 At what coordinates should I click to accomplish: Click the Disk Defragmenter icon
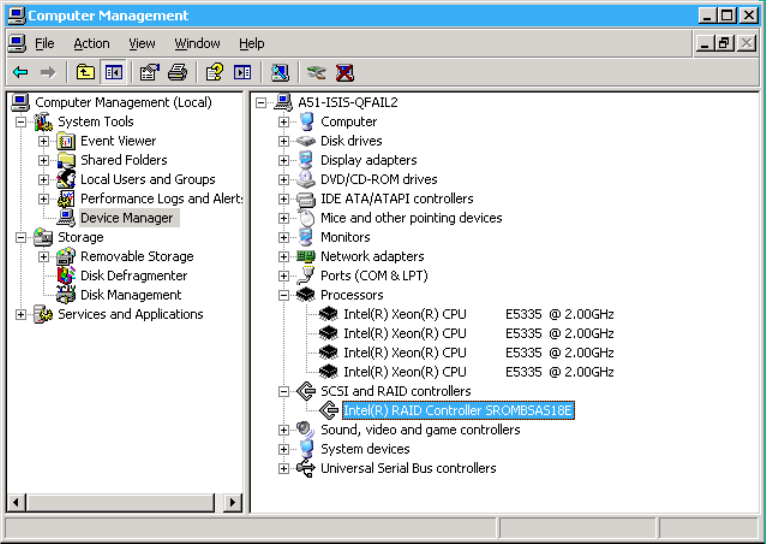pos(65,275)
